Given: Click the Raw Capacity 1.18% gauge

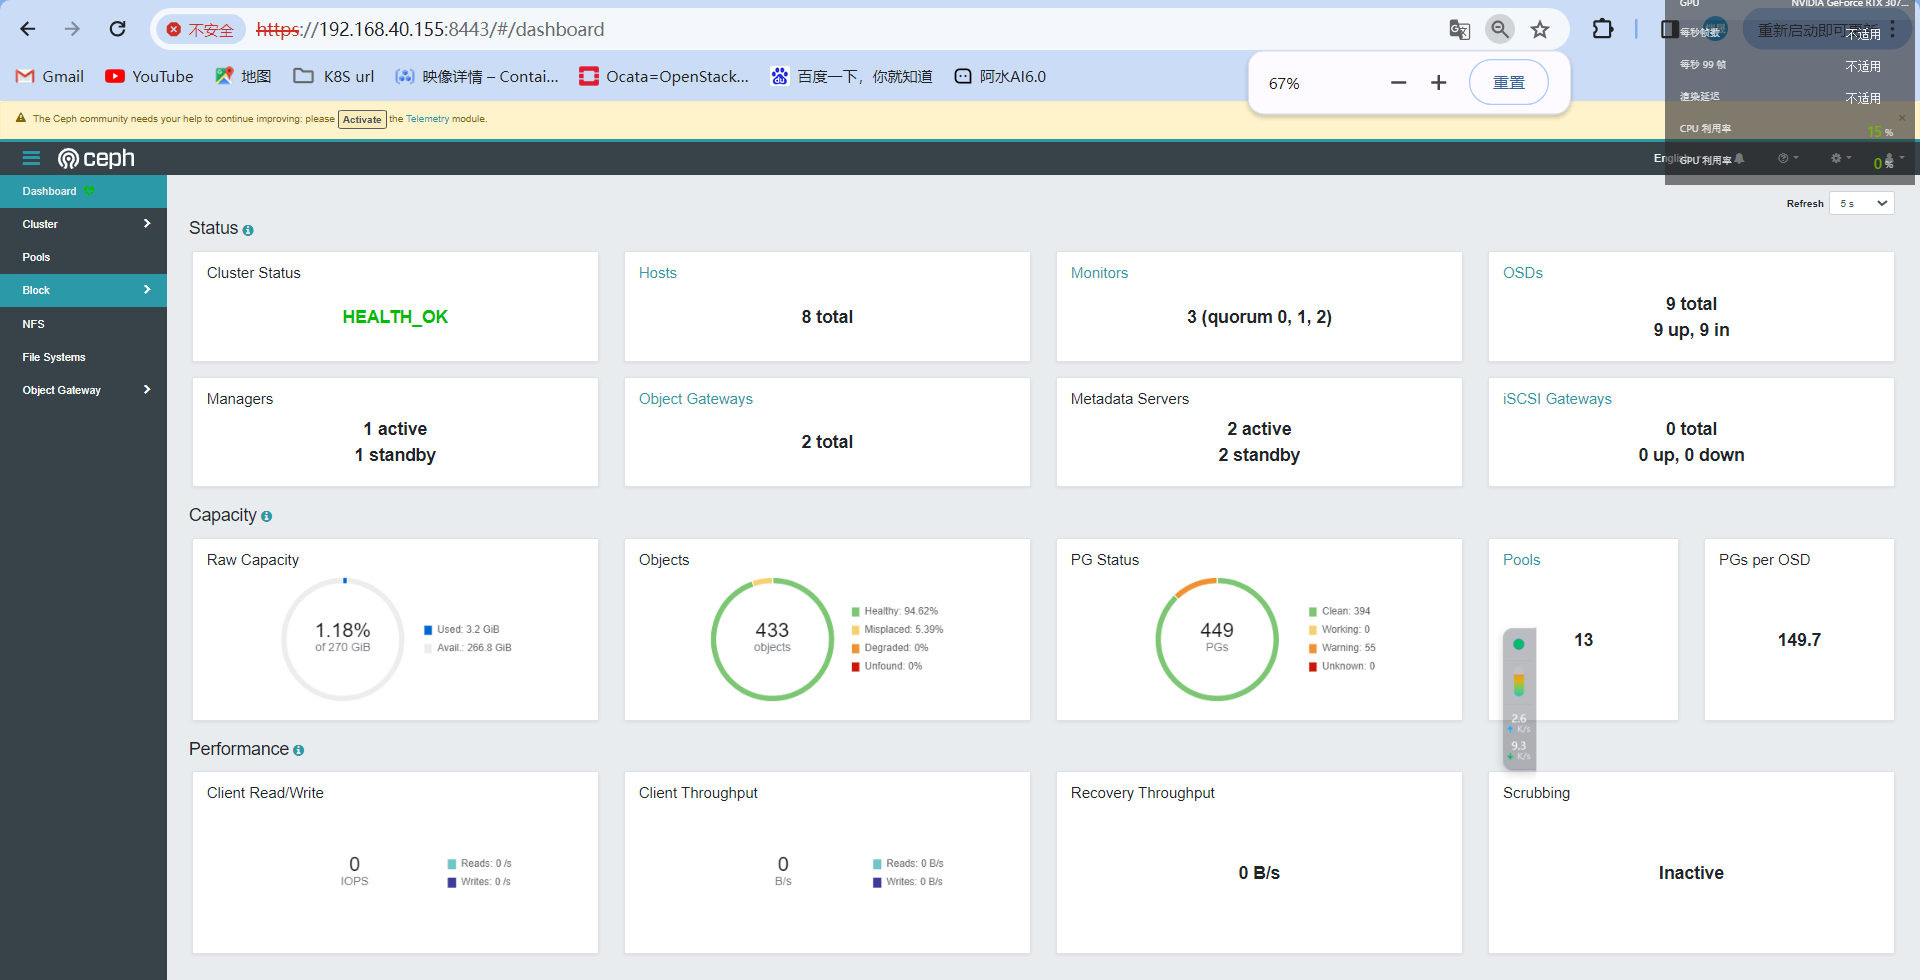Looking at the screenshot, I should [343, 639].
